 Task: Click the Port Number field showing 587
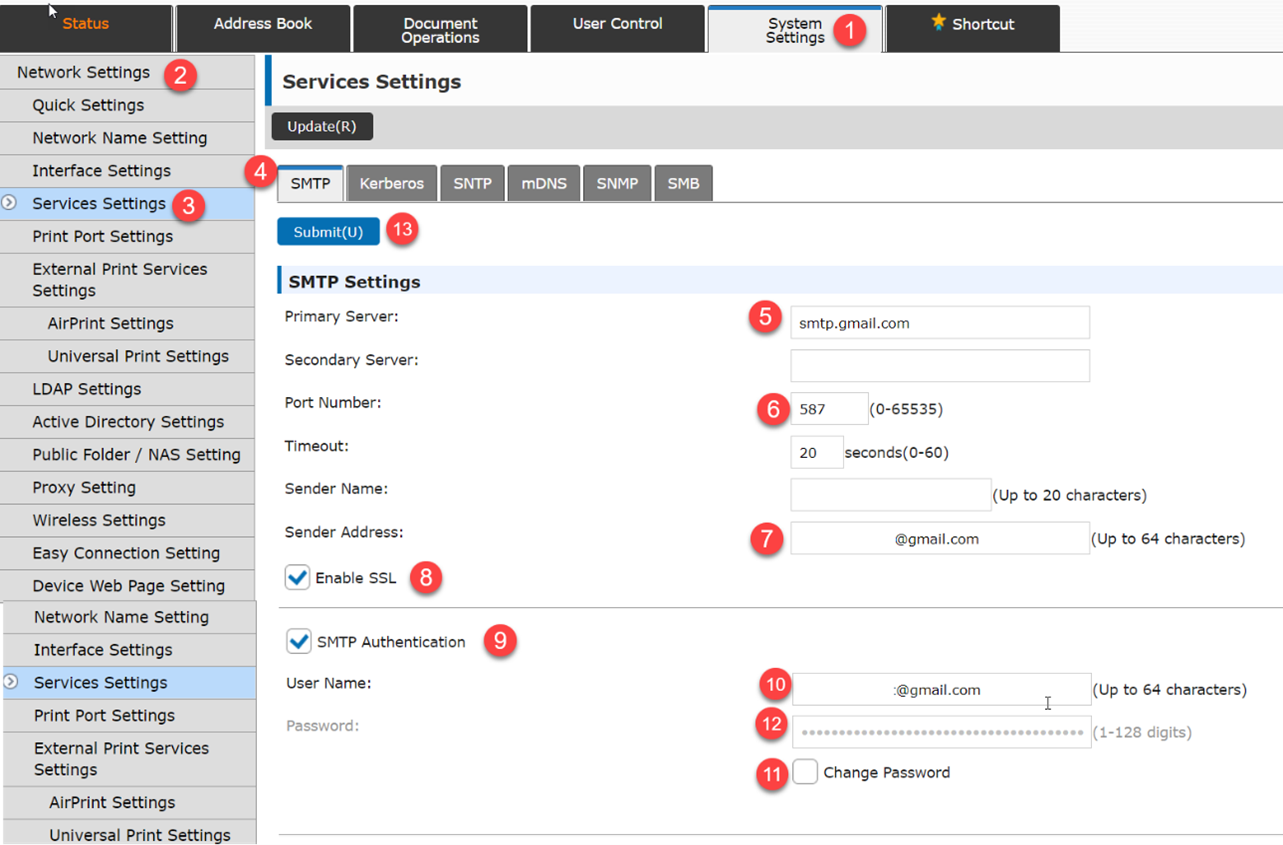click(x=829, y=409)
